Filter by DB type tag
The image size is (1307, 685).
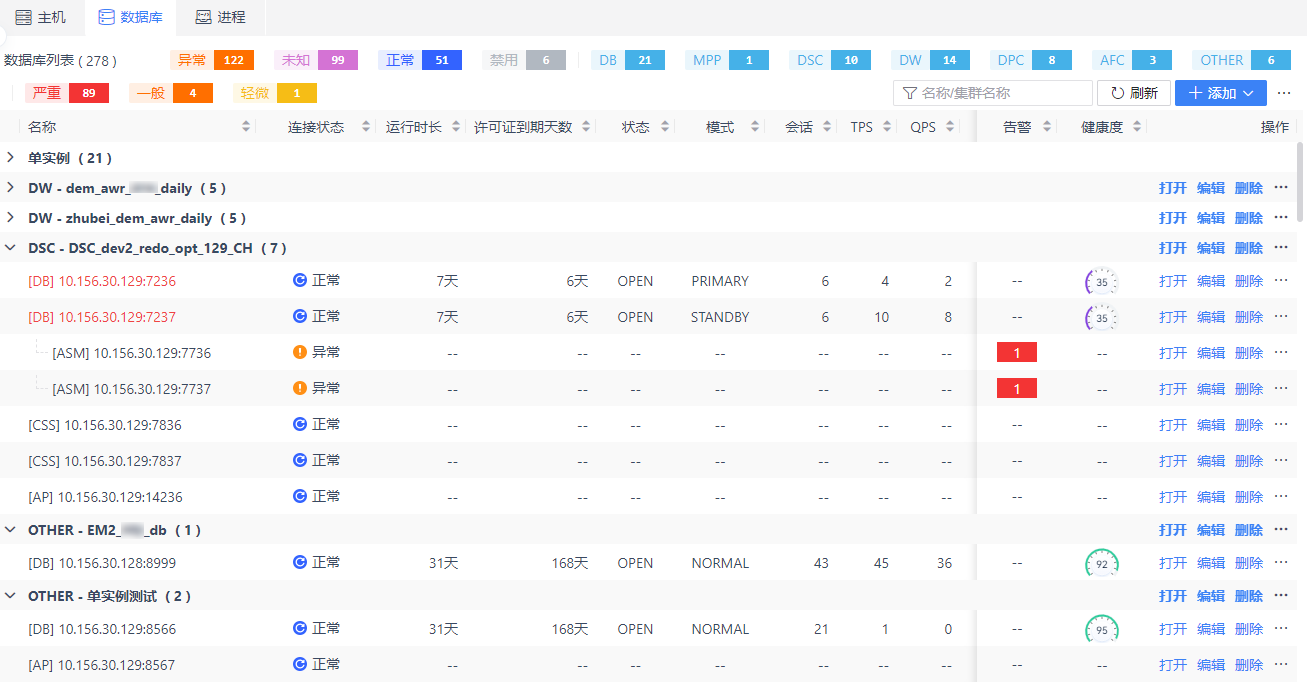pos(628,60)
